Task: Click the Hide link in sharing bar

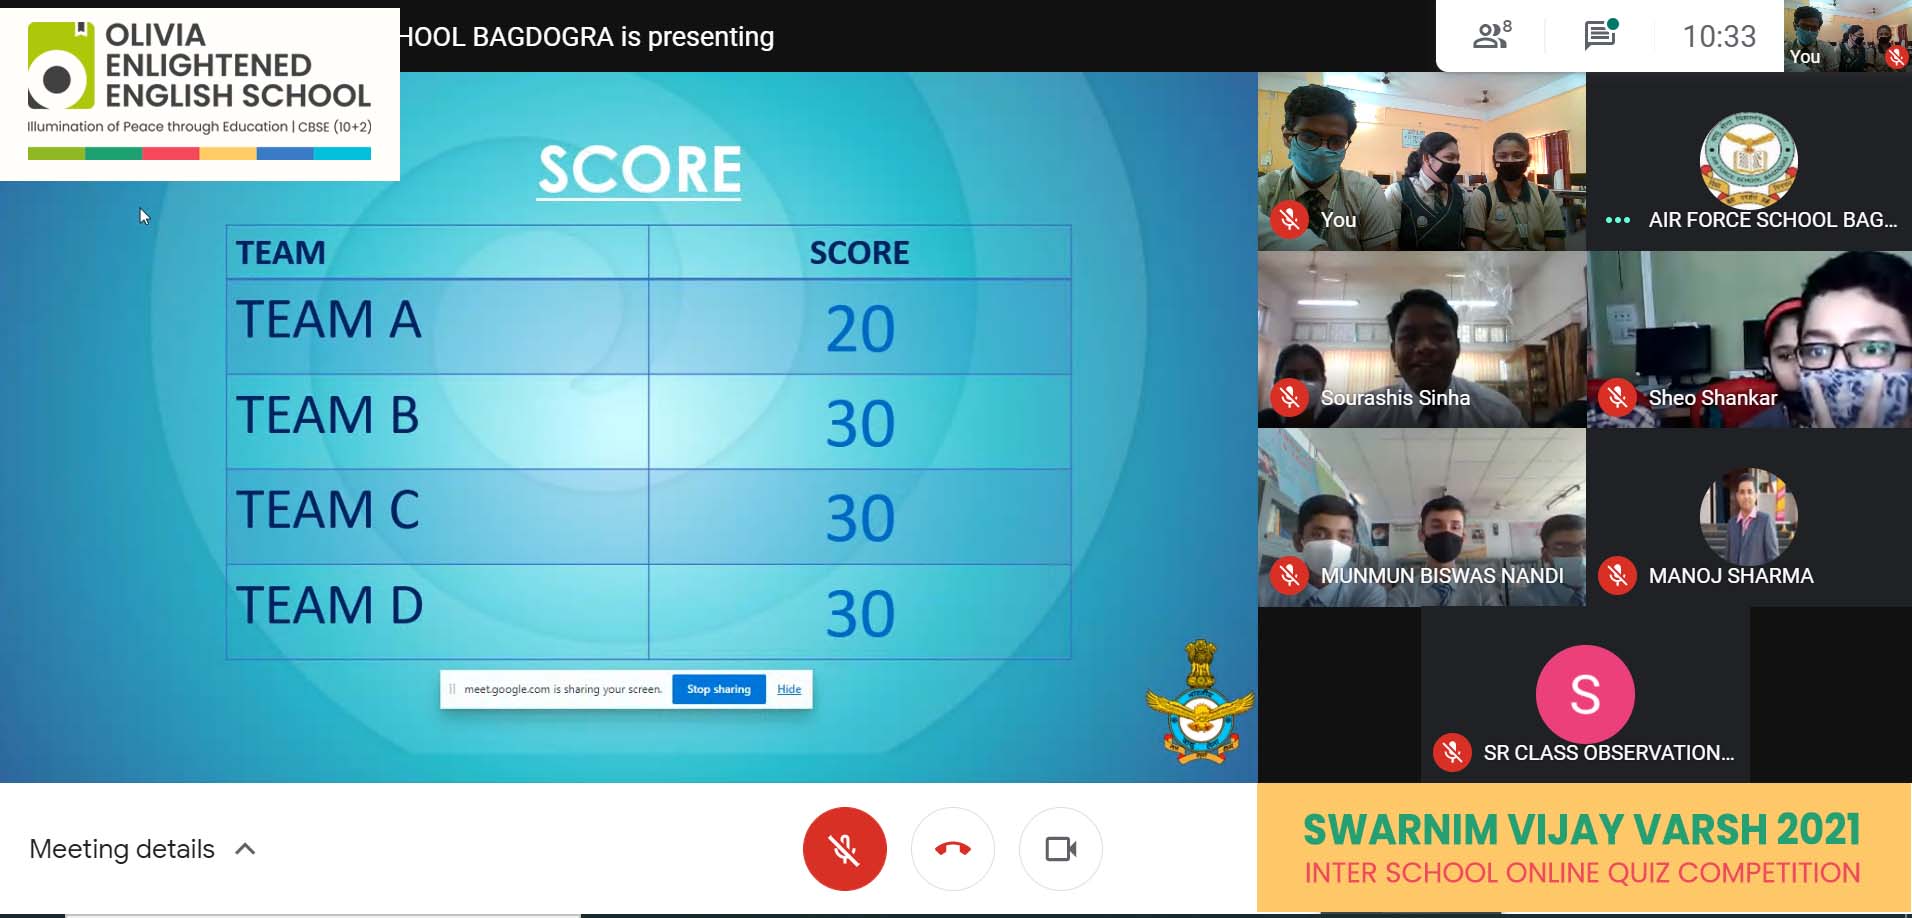Action: click(789, 689)
